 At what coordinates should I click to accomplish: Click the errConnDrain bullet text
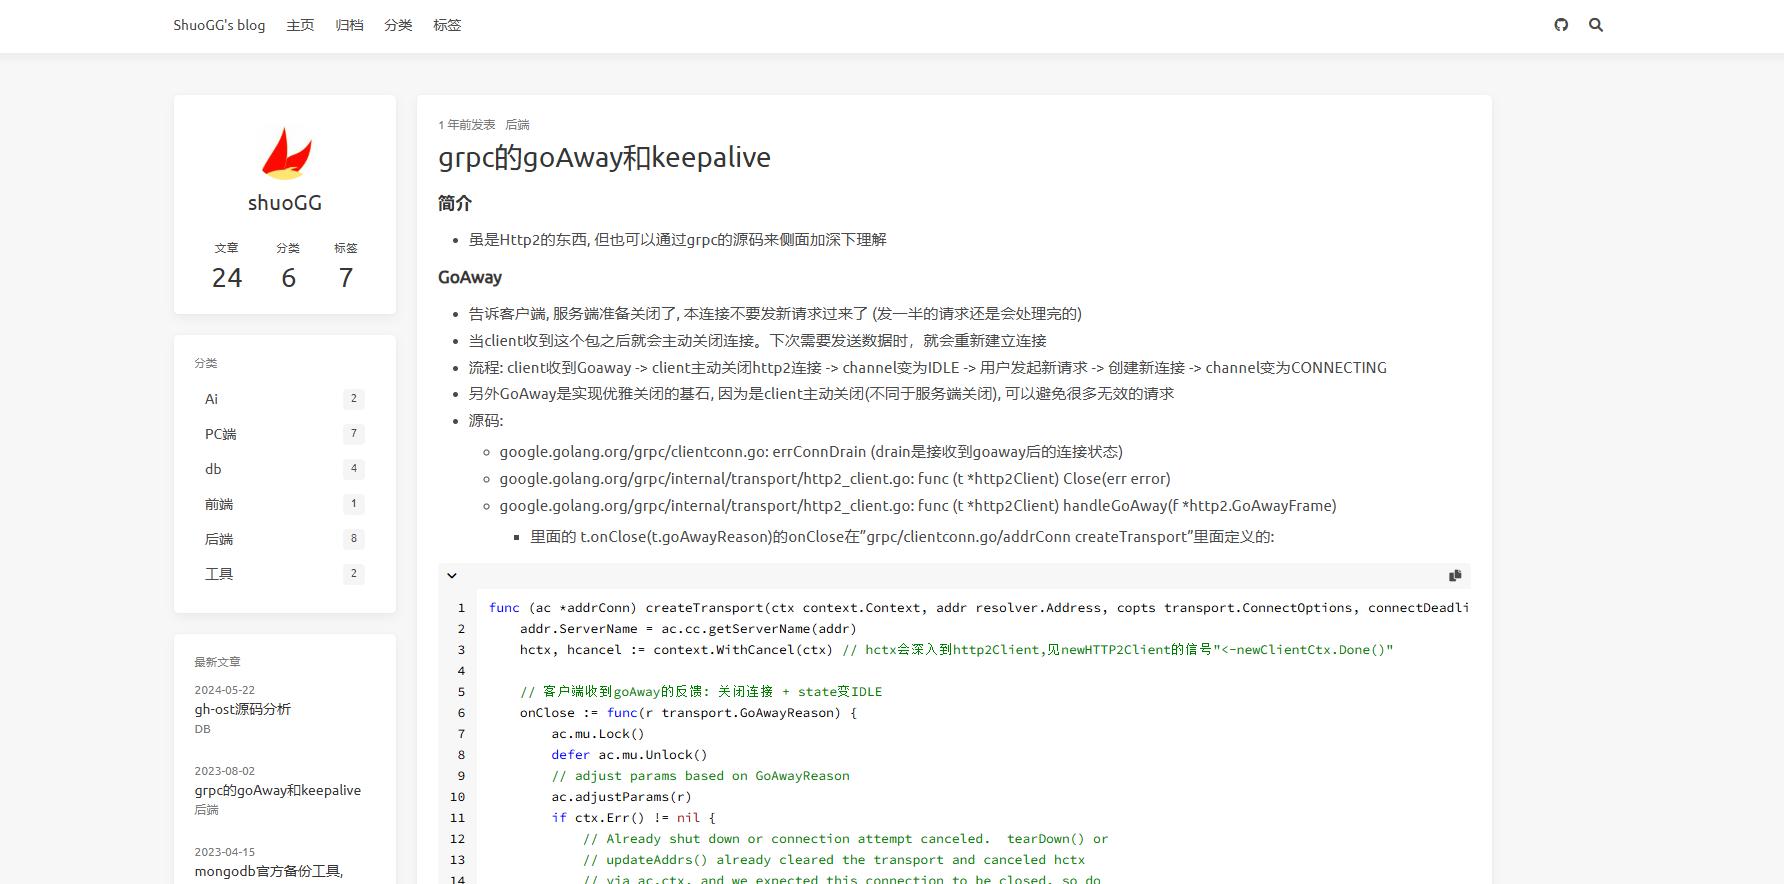tap(811, 452)
